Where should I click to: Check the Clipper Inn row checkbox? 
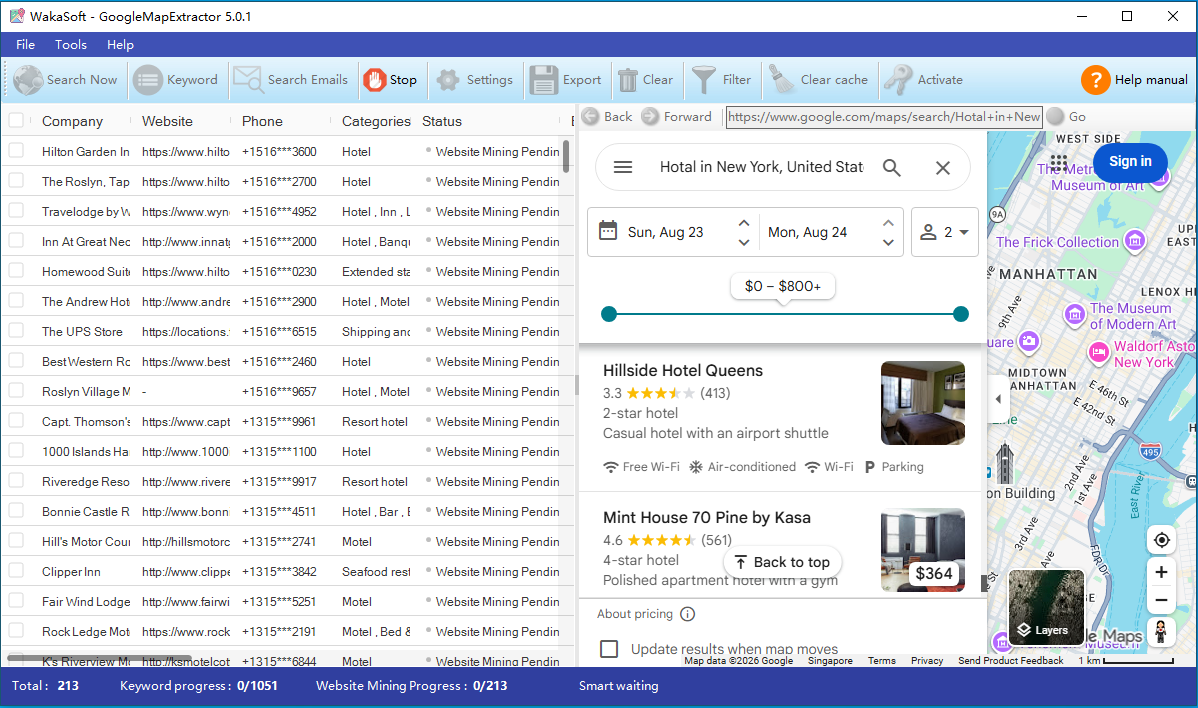[x=16, y=571]
